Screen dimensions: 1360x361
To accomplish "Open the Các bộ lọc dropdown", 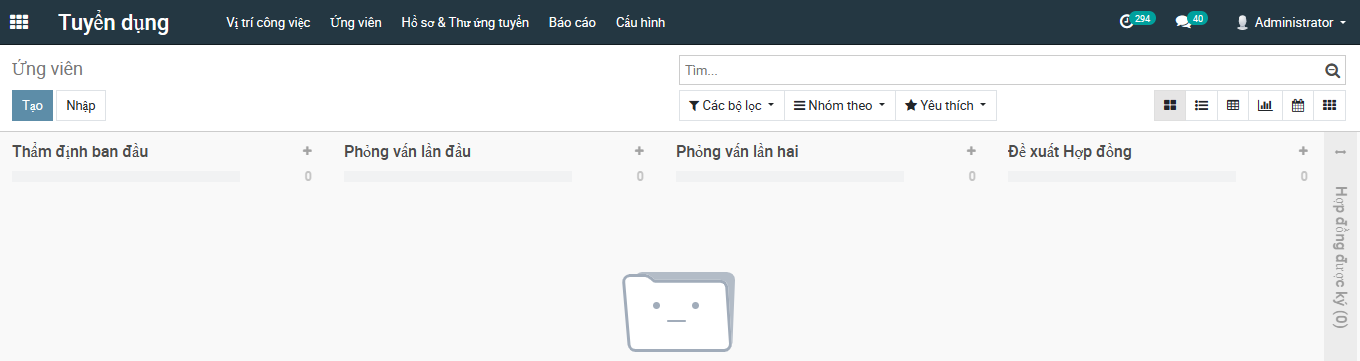I will [731, 105].
